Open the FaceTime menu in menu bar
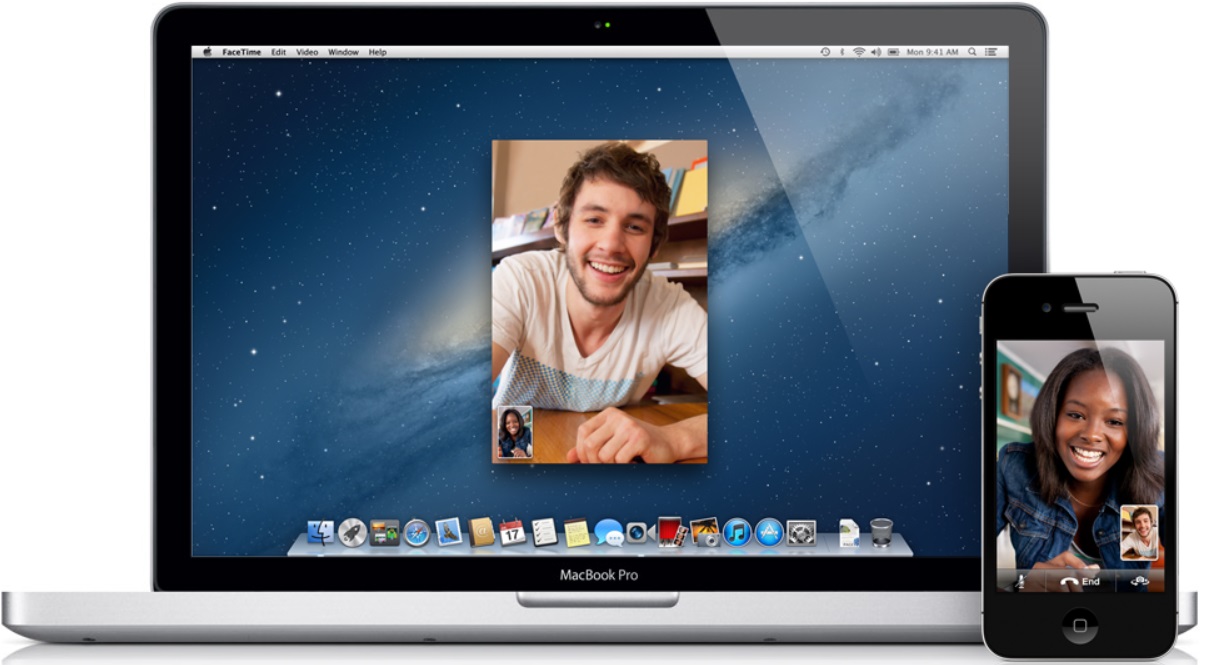The image size is (1205, 665). [x=242, y=52]
